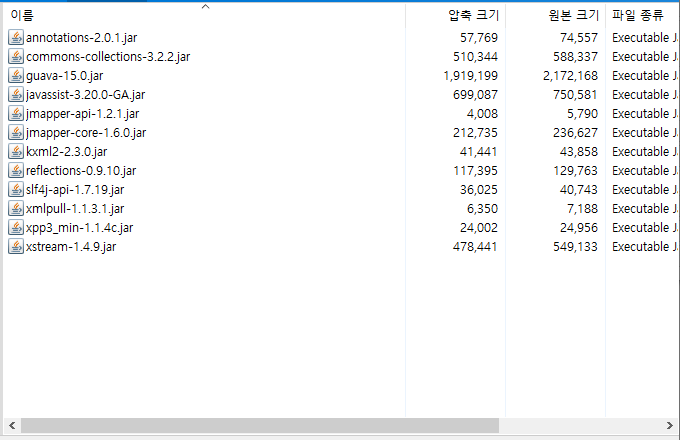The width and height of the screenshot is (680, 440).
Task: Select file name xmlpull-1.1.3.1.jar
Action: [75, 209]
